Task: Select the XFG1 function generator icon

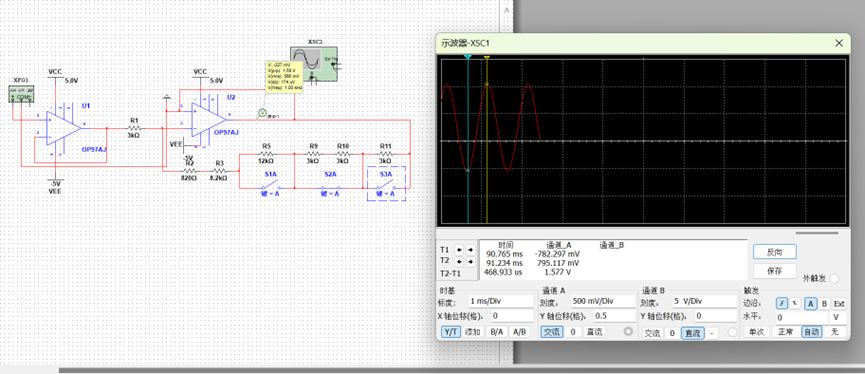Action: click(22, 94)
